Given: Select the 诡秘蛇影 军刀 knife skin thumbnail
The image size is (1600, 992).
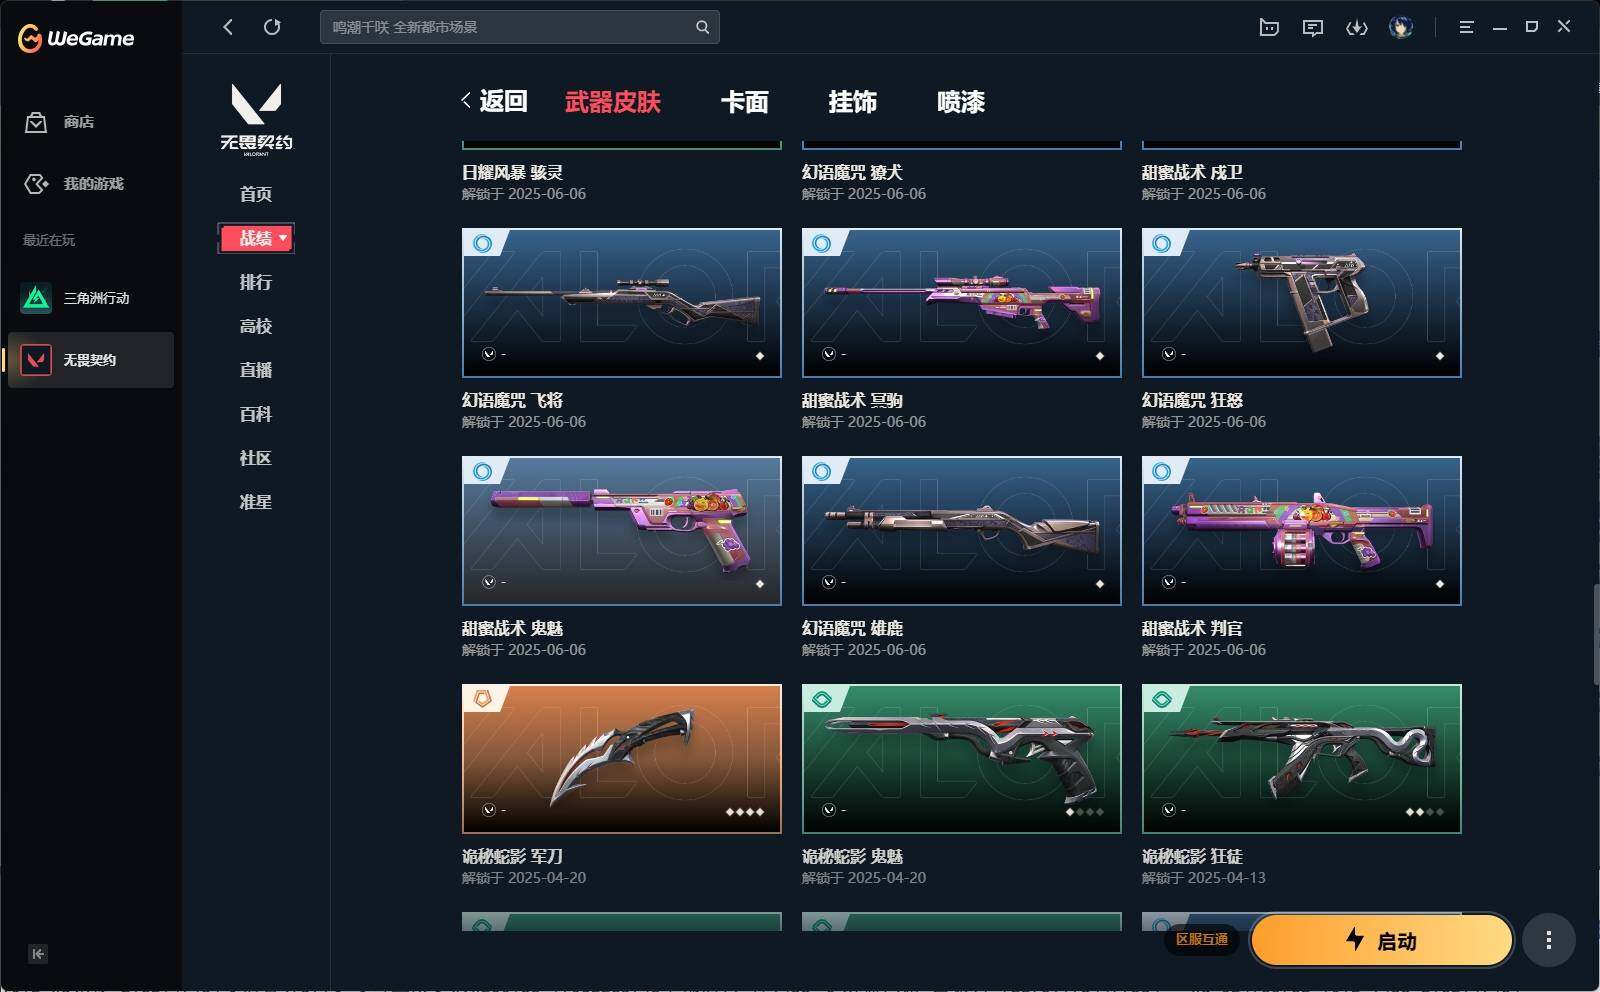Looking at the screenshot, I should pos(622,759).
